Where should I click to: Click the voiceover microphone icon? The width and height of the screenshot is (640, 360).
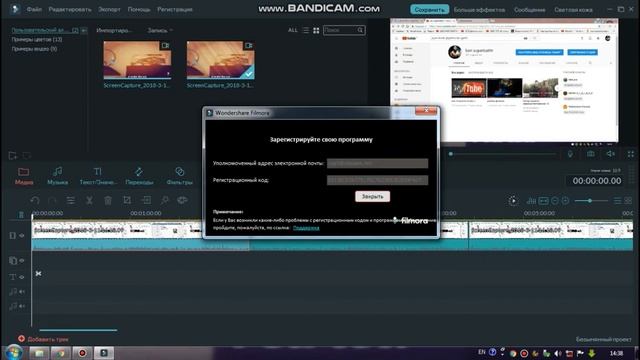pos(570,154)
